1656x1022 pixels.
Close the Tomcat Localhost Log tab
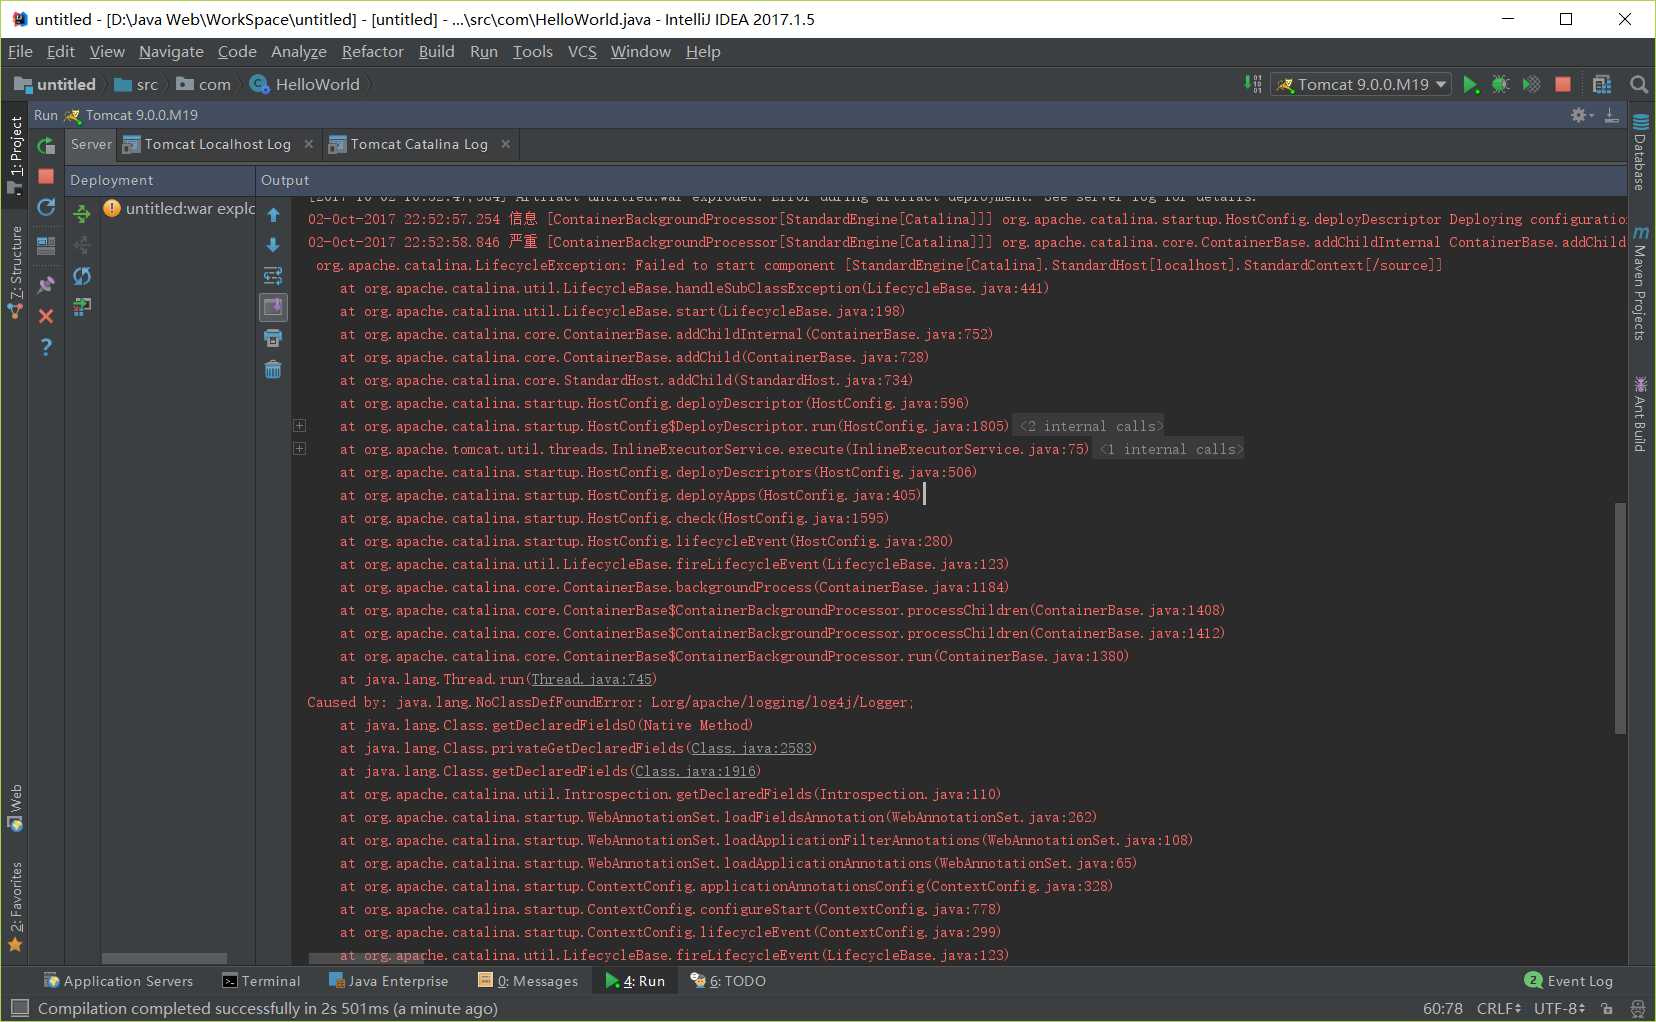pyautogui.click(x=309, y=145)
